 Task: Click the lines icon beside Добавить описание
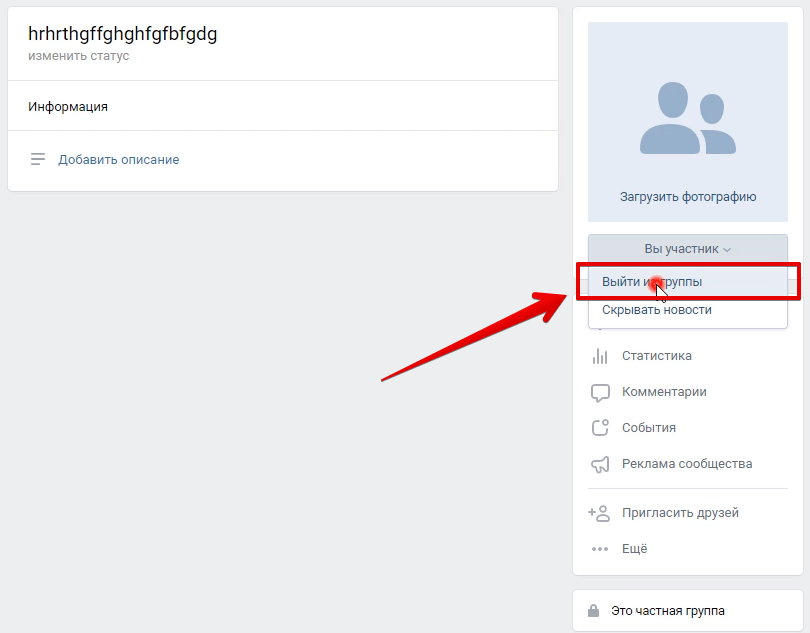tap(38, 159)
